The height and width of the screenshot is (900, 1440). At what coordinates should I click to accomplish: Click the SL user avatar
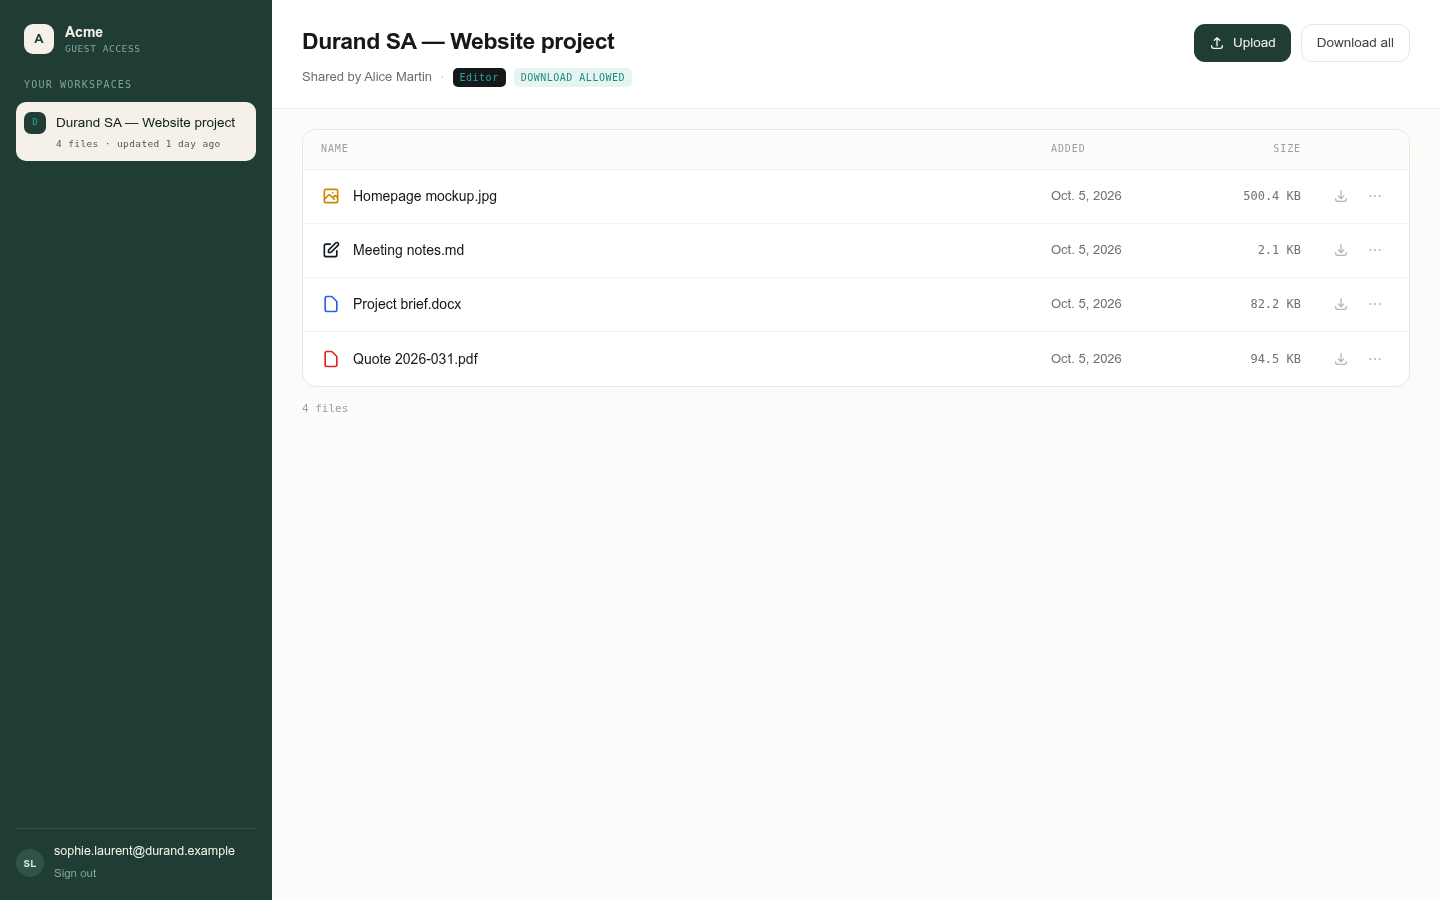pyautogui.click(x=30, y=863)
